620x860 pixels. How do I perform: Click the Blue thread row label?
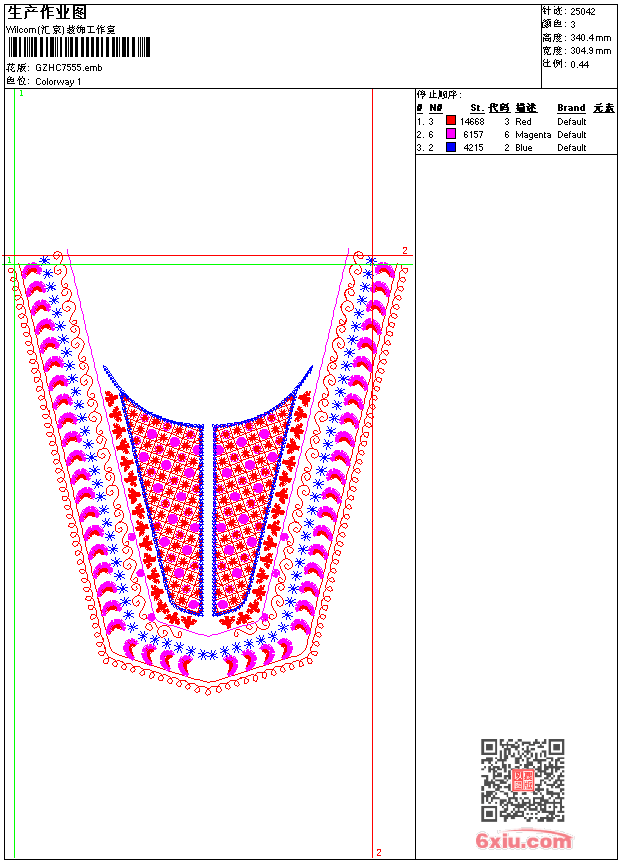click(x=524, y=148)
